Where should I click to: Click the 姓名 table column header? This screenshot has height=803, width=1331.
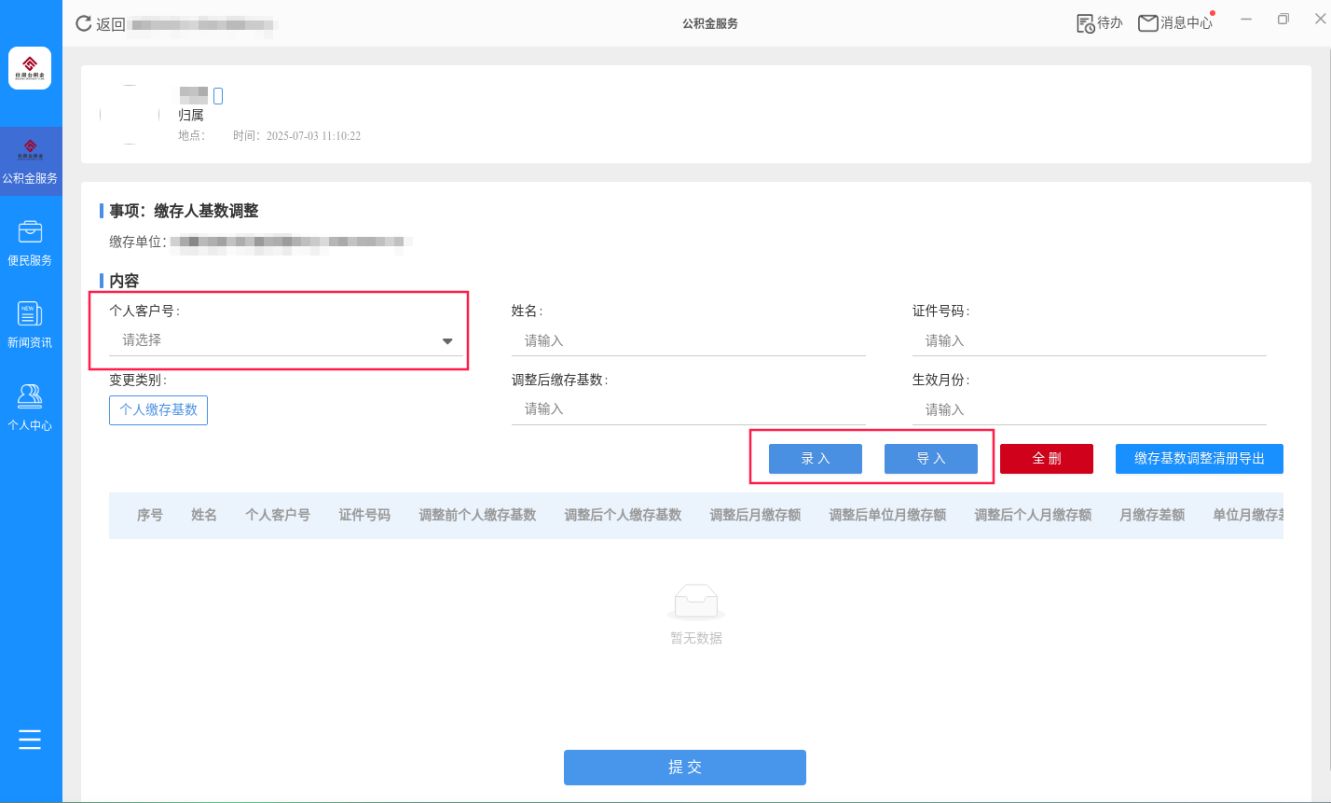(204, 515)
